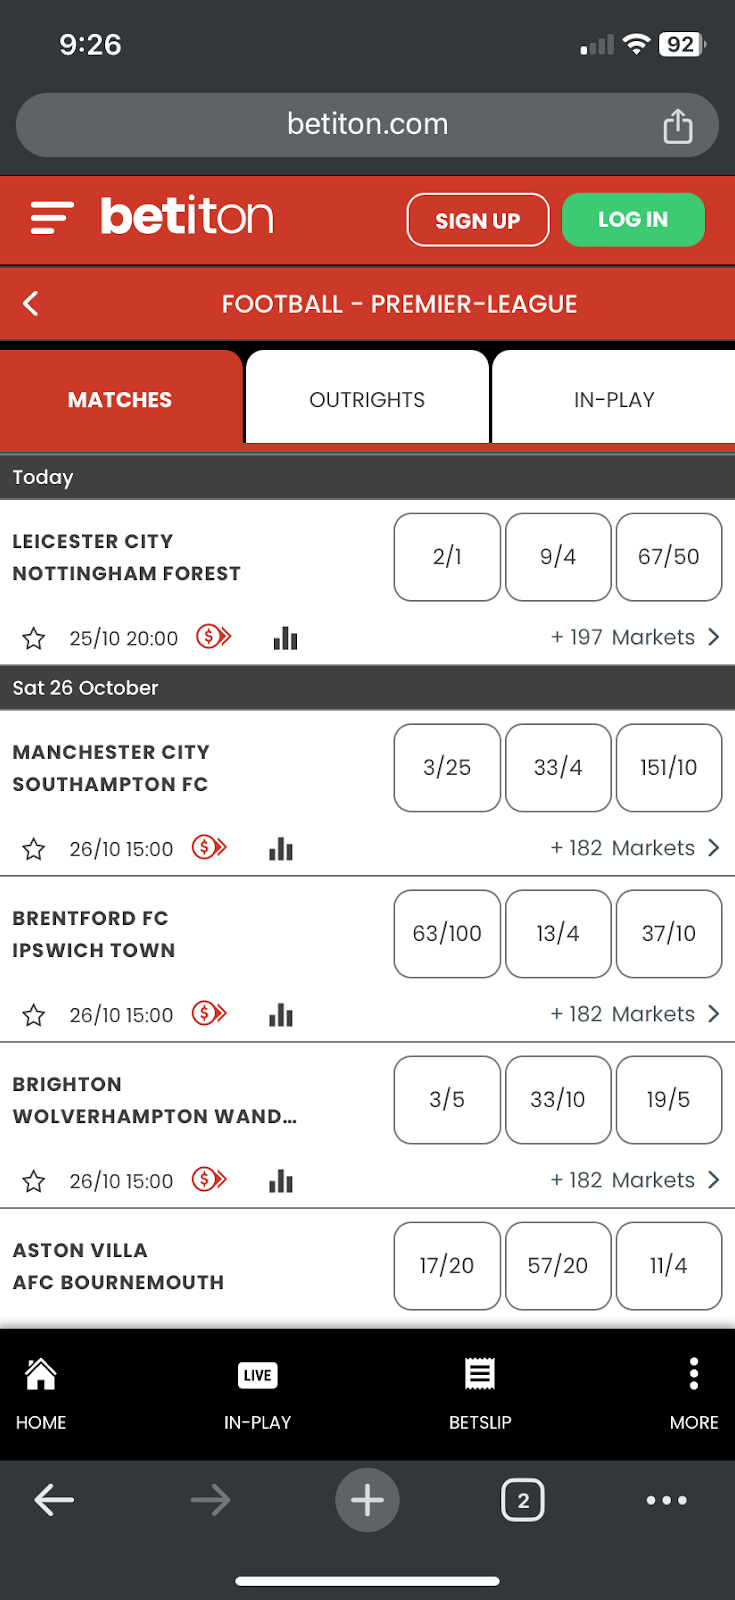Open statistics icon for Leicester City match
The image size is (735, 1600).
pyautogui.click(x=285, y=638)
